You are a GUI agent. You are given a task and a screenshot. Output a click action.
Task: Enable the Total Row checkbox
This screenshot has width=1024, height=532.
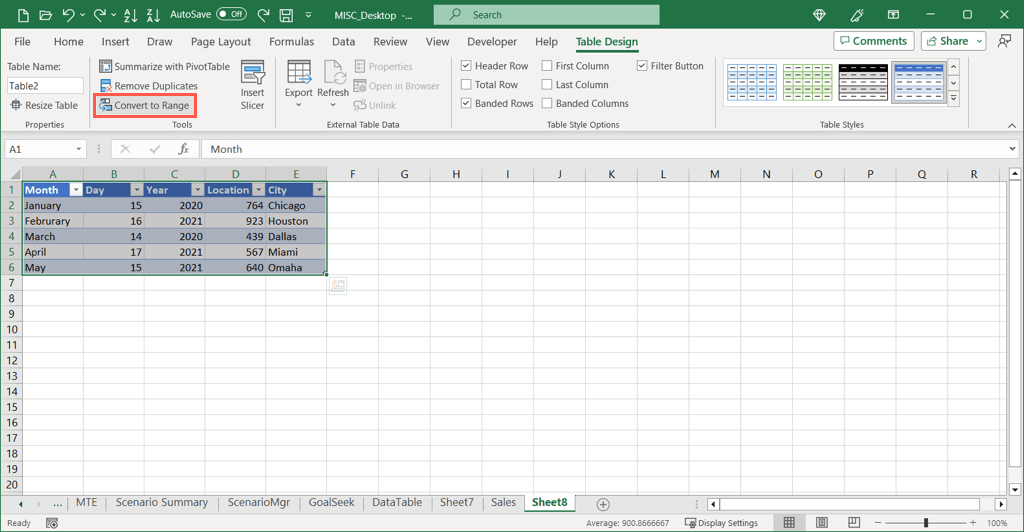click(466, 85)
